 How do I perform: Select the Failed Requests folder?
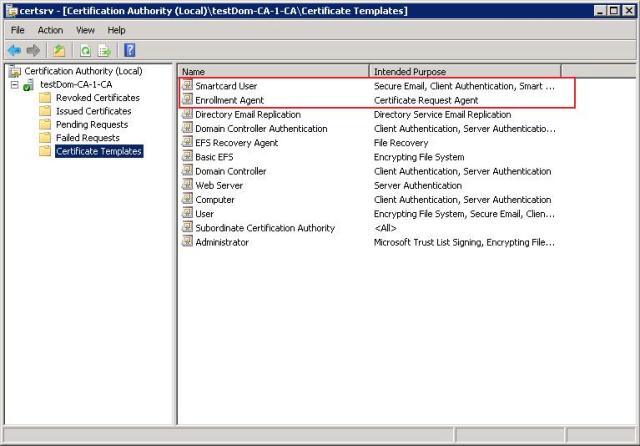(x=87, y=137)
